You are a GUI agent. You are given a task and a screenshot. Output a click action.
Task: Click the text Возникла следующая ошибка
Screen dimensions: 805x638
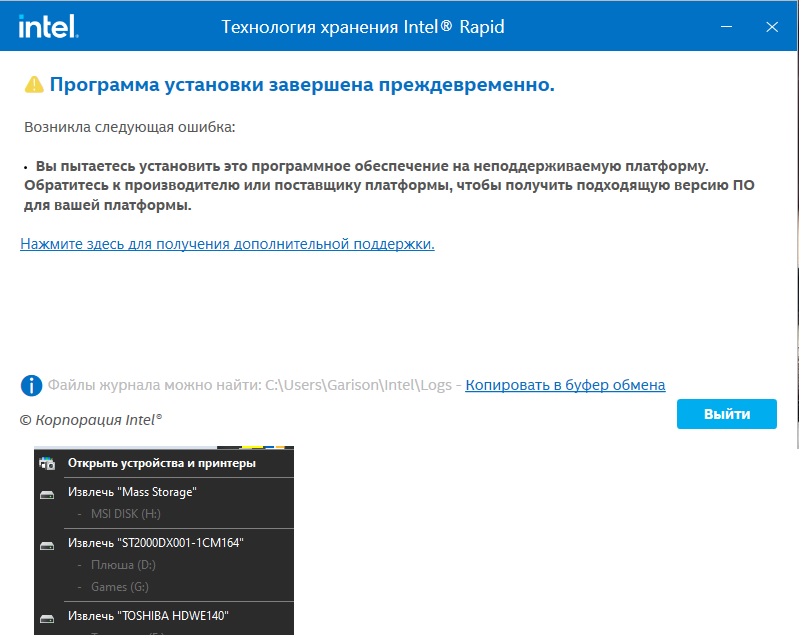[x=129, y=127]
